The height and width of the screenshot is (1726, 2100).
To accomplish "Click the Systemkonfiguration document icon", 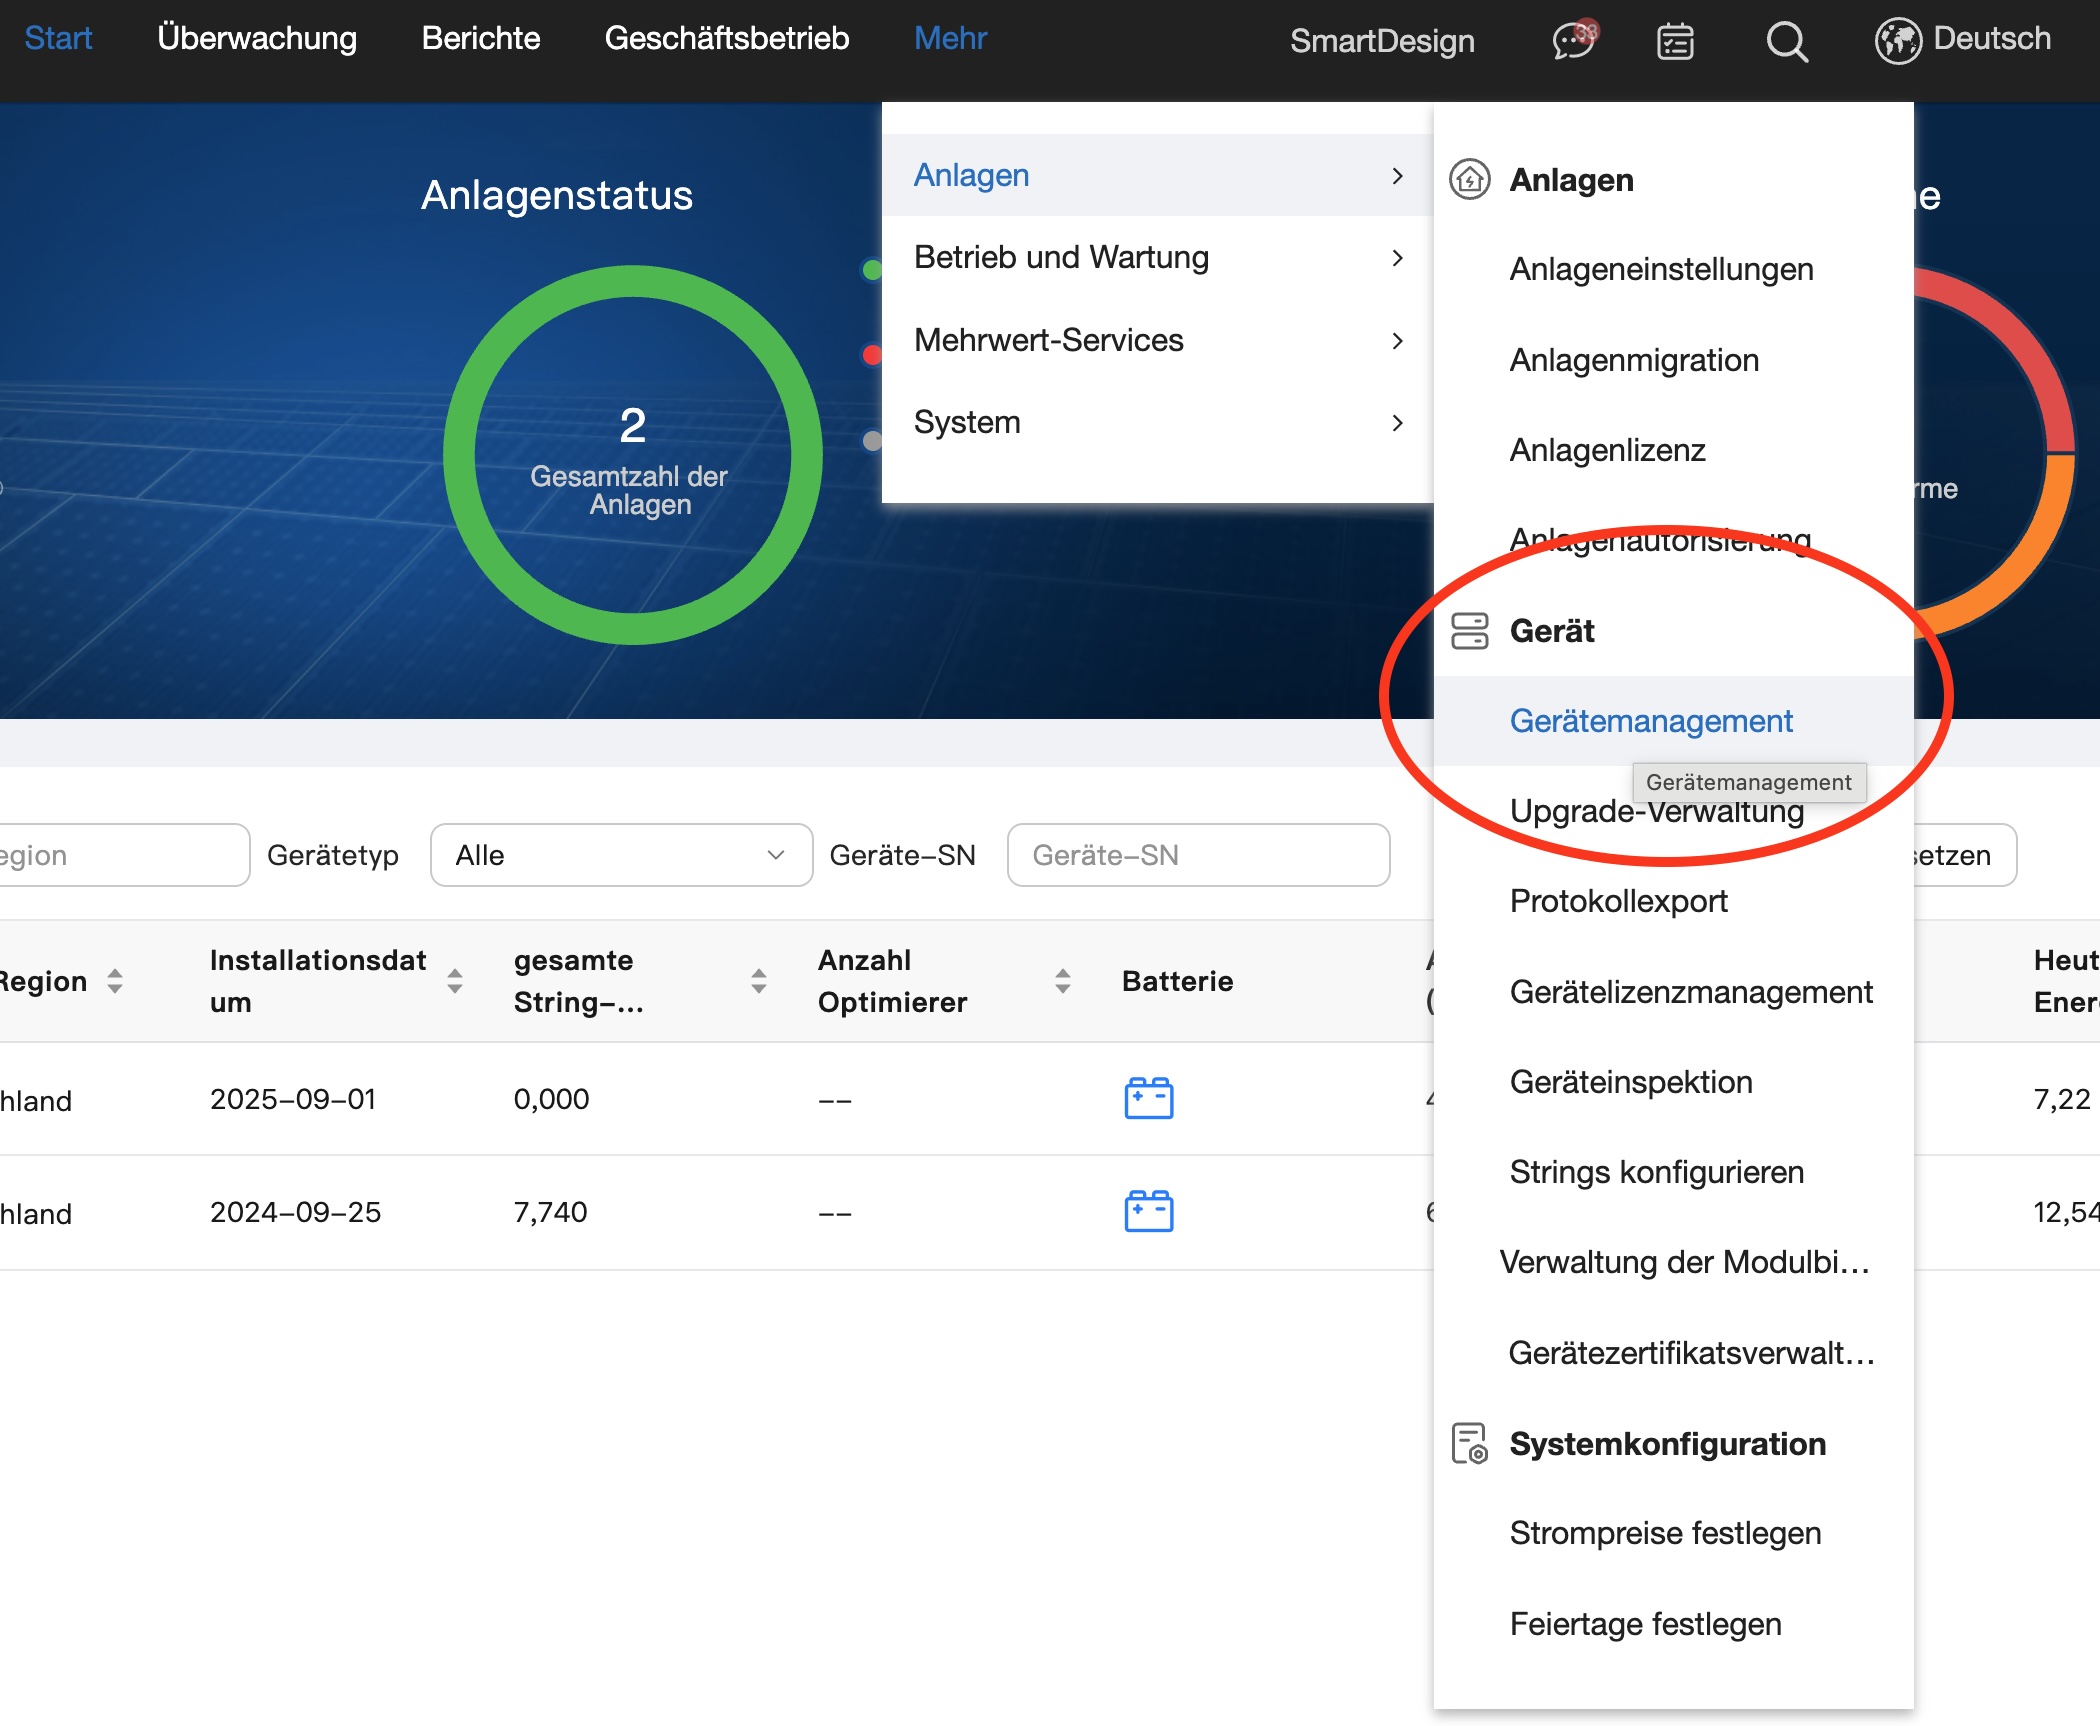I will click(x=1470, y=1443).
